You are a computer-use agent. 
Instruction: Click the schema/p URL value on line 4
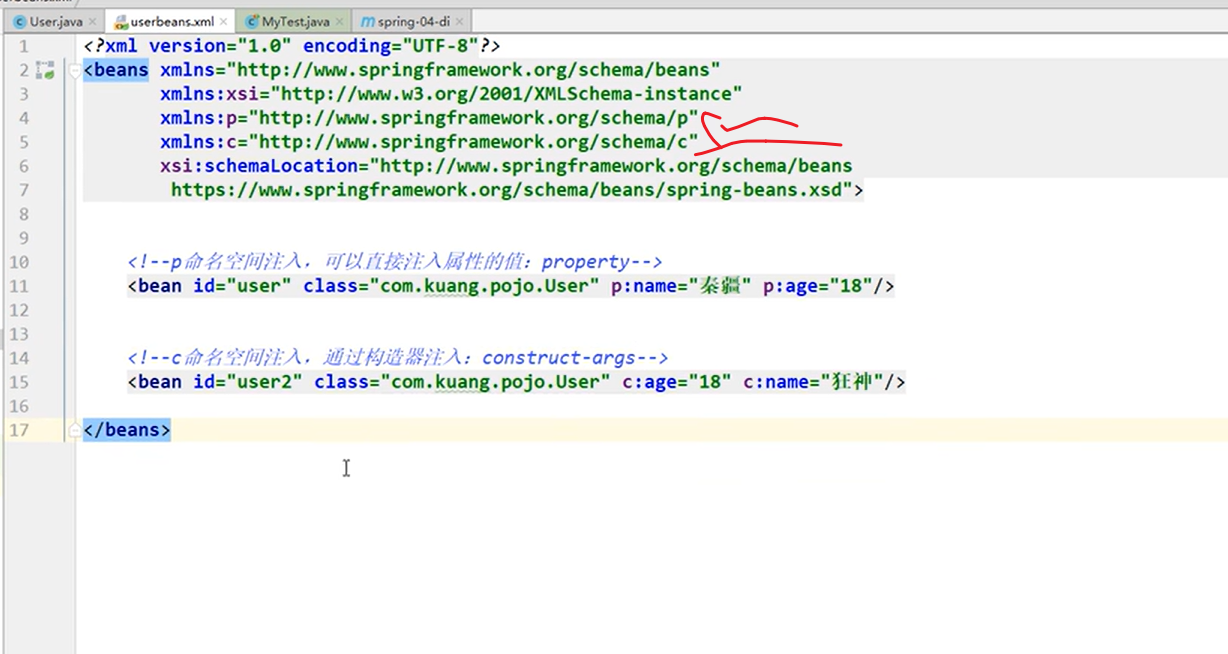[474, 118]
